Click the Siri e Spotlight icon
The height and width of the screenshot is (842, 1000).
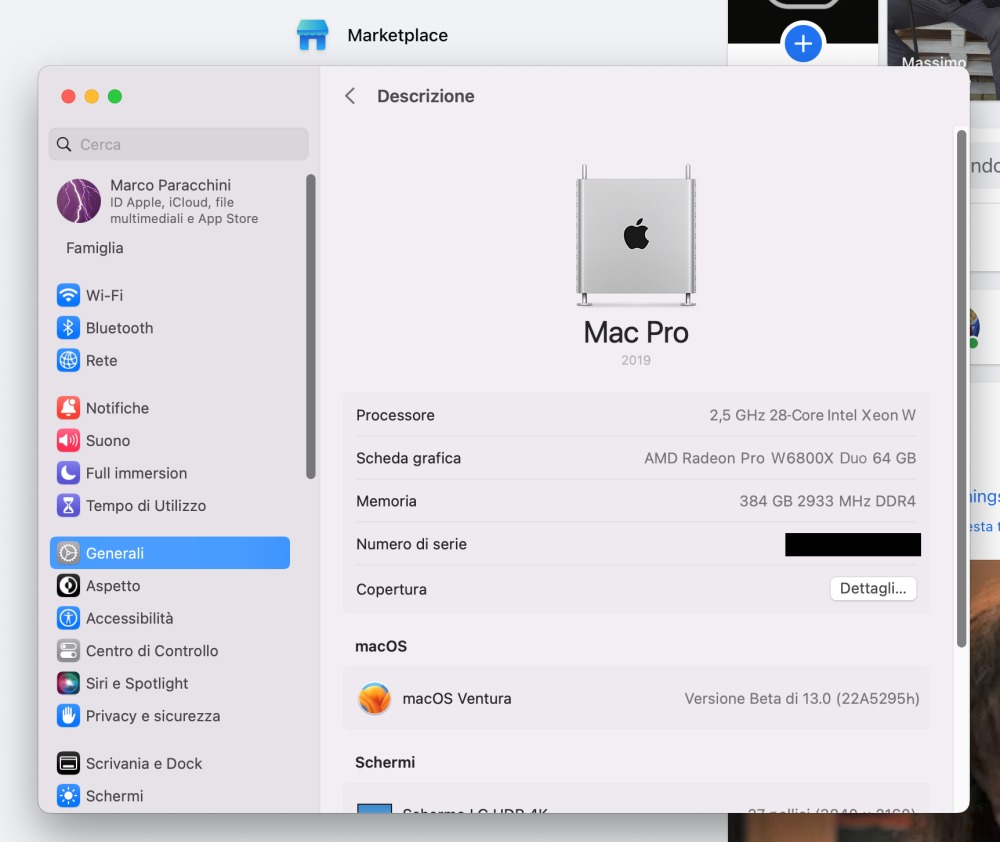coord(68,683)
